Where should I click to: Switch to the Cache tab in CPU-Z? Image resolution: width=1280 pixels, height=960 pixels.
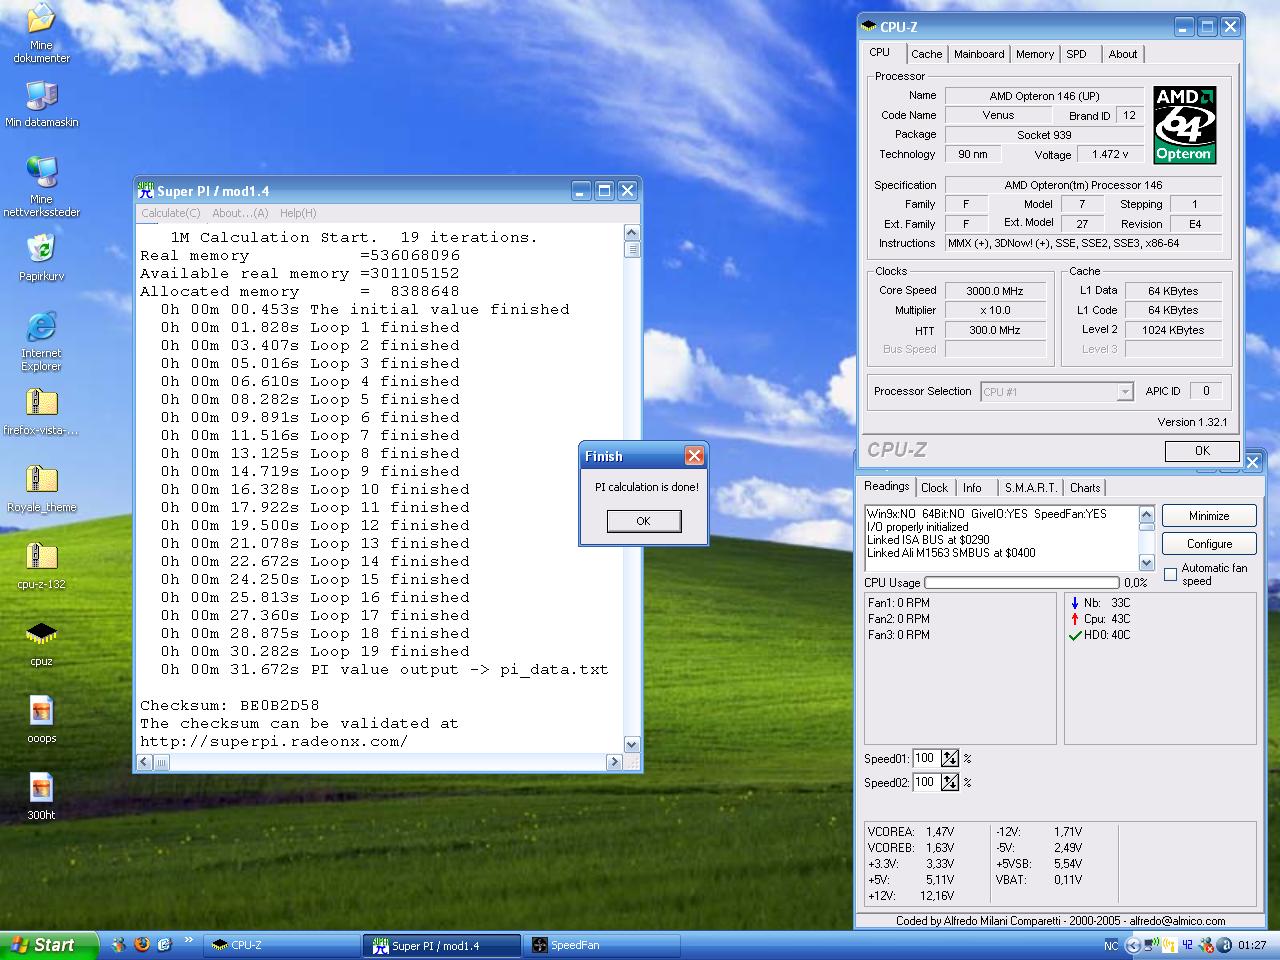926,54
